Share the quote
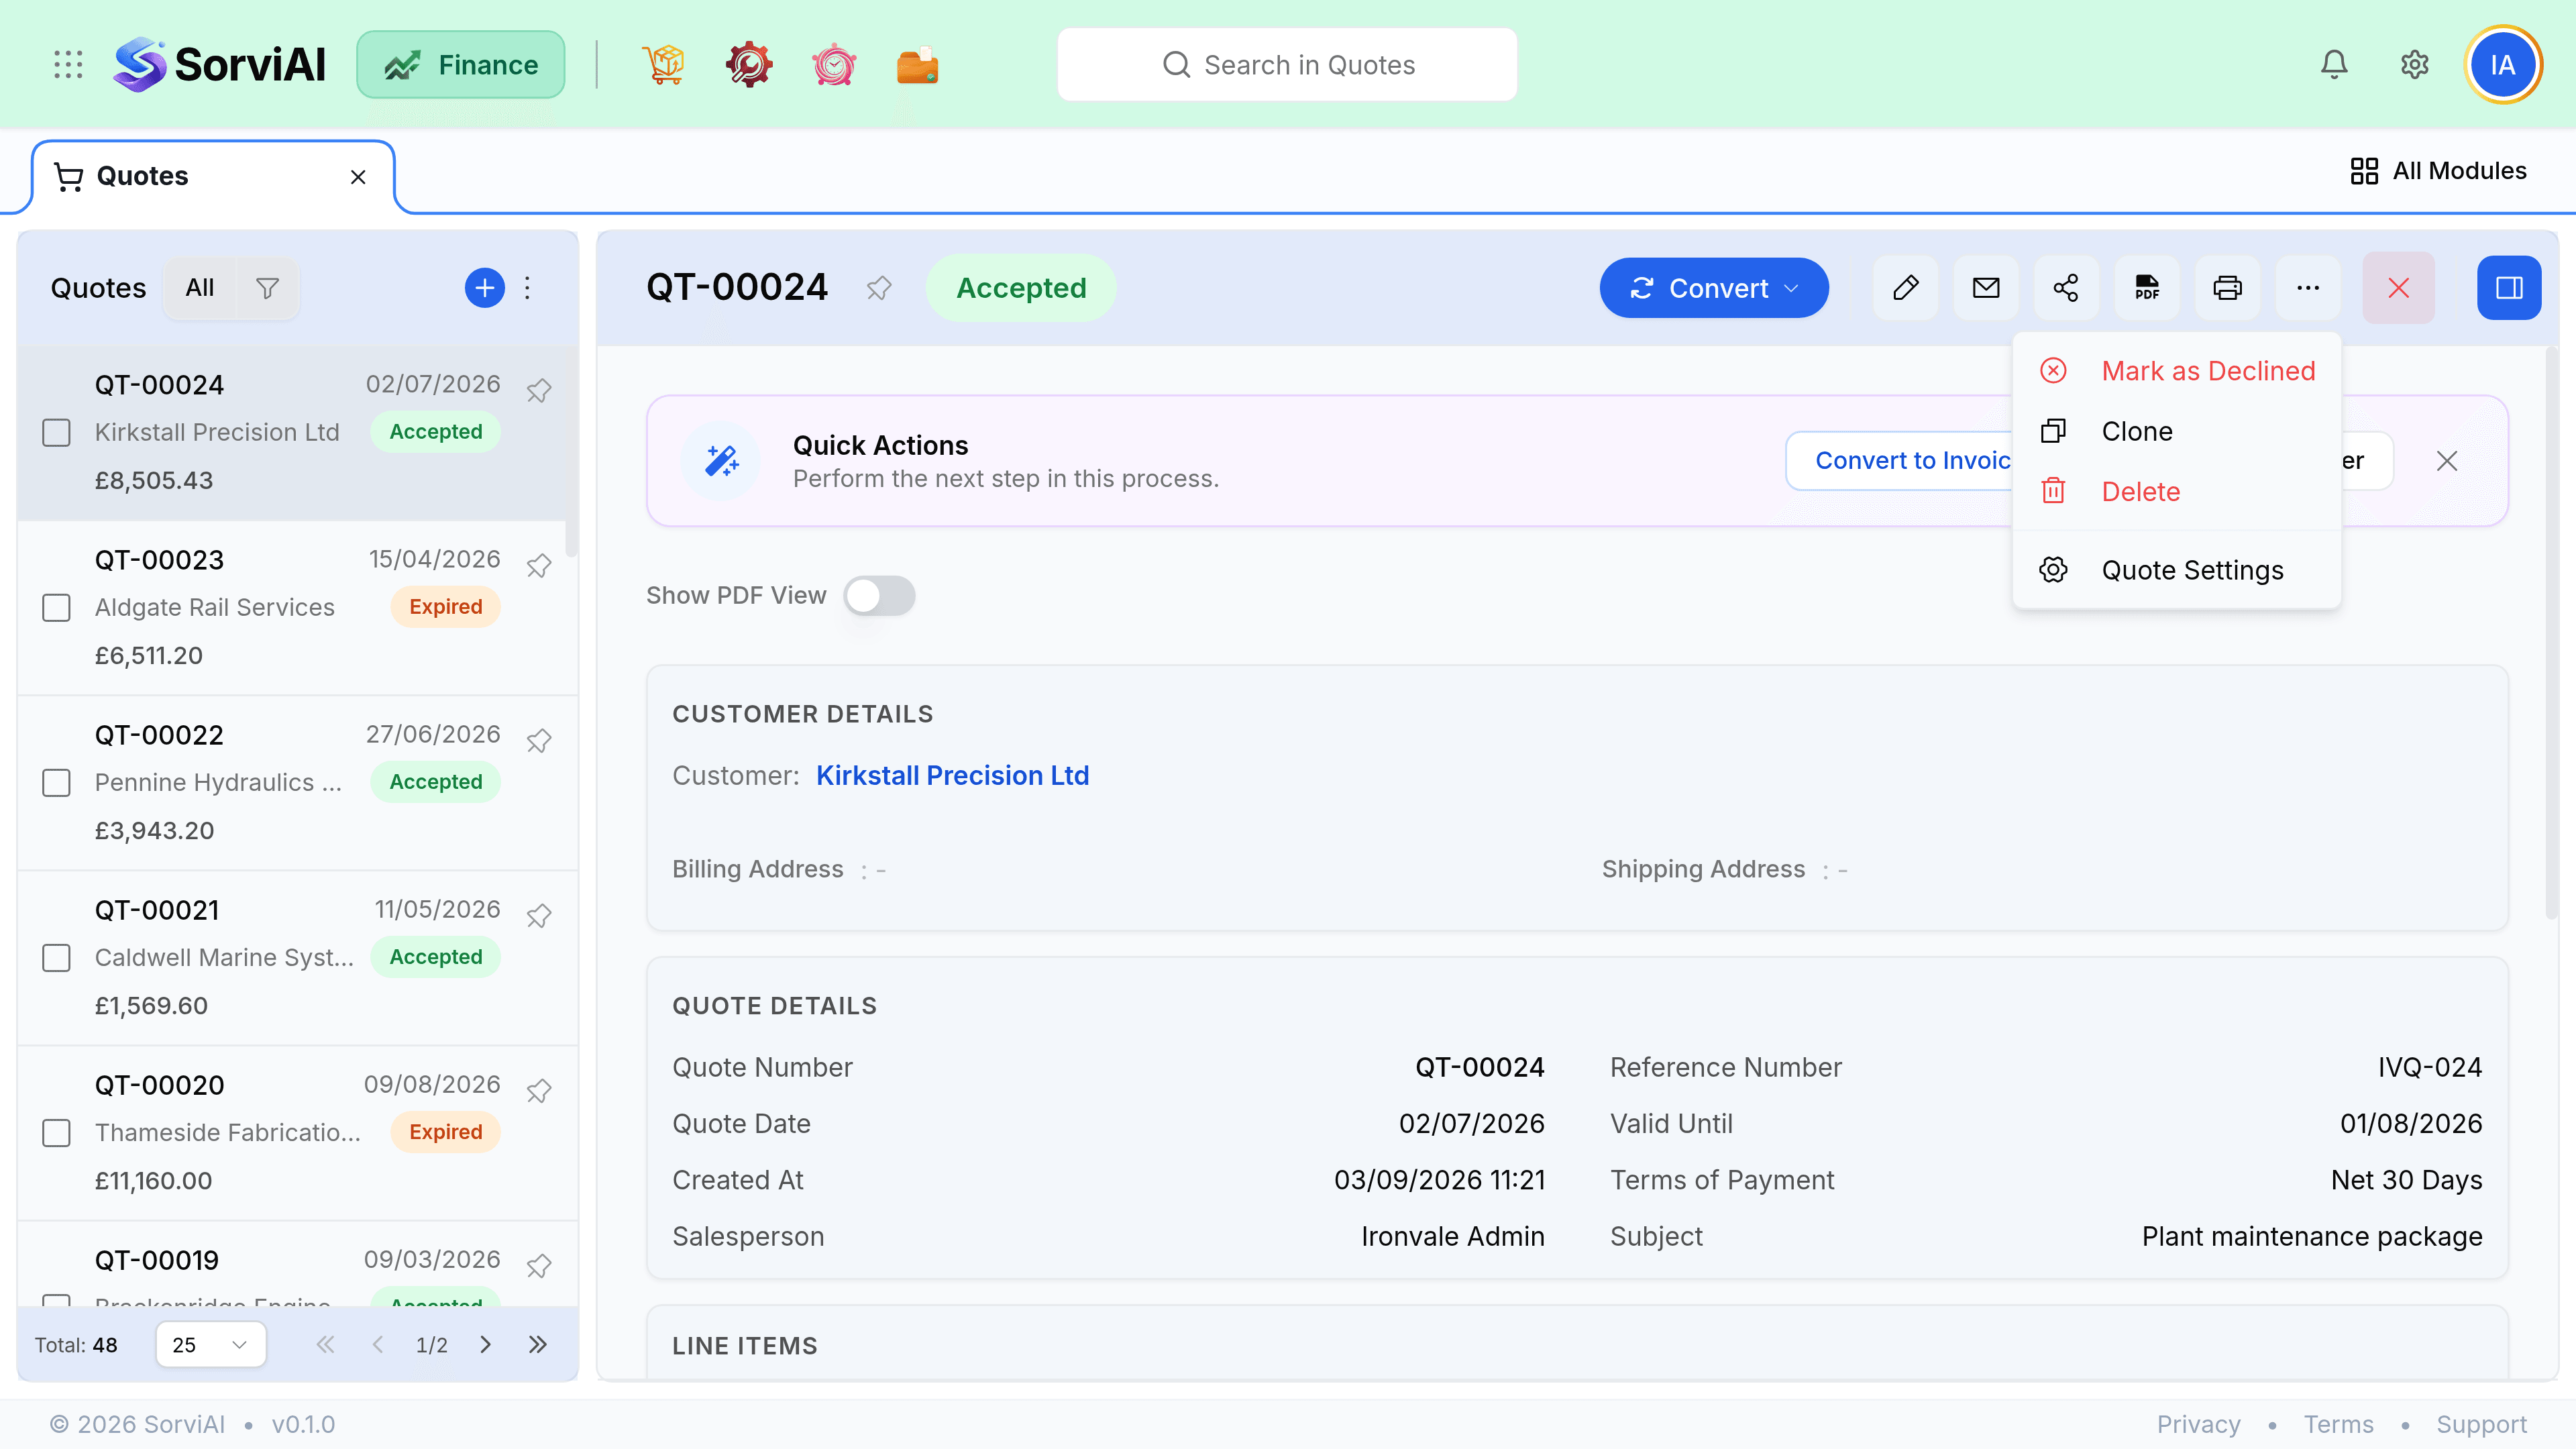 pyautogui.click(x=2066, y=288)
